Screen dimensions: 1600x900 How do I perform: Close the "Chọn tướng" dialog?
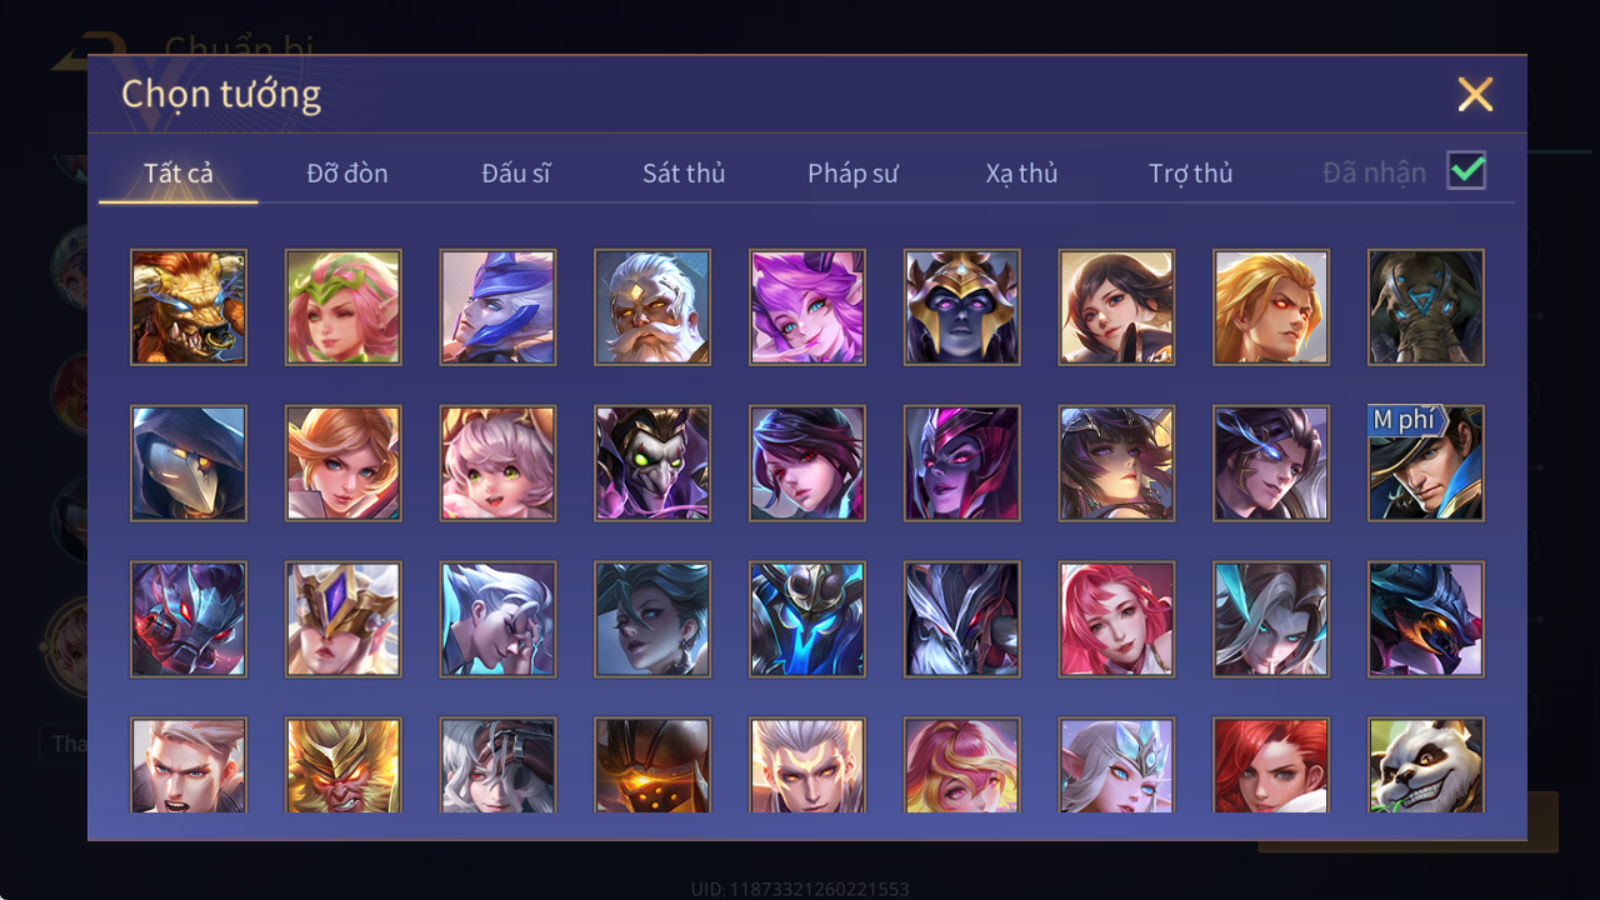coord(1475,95)
